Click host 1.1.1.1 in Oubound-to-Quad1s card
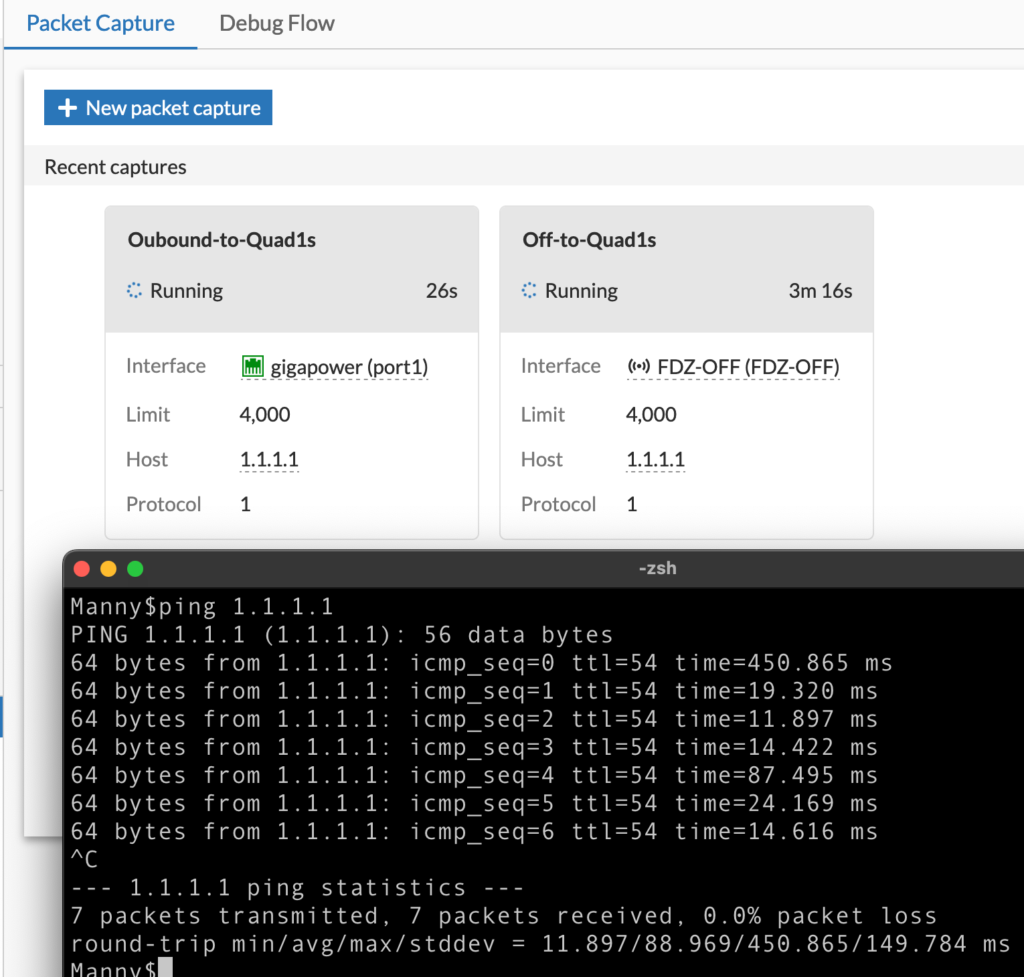This screenshot has height=977, width=1024. point(269,460)
